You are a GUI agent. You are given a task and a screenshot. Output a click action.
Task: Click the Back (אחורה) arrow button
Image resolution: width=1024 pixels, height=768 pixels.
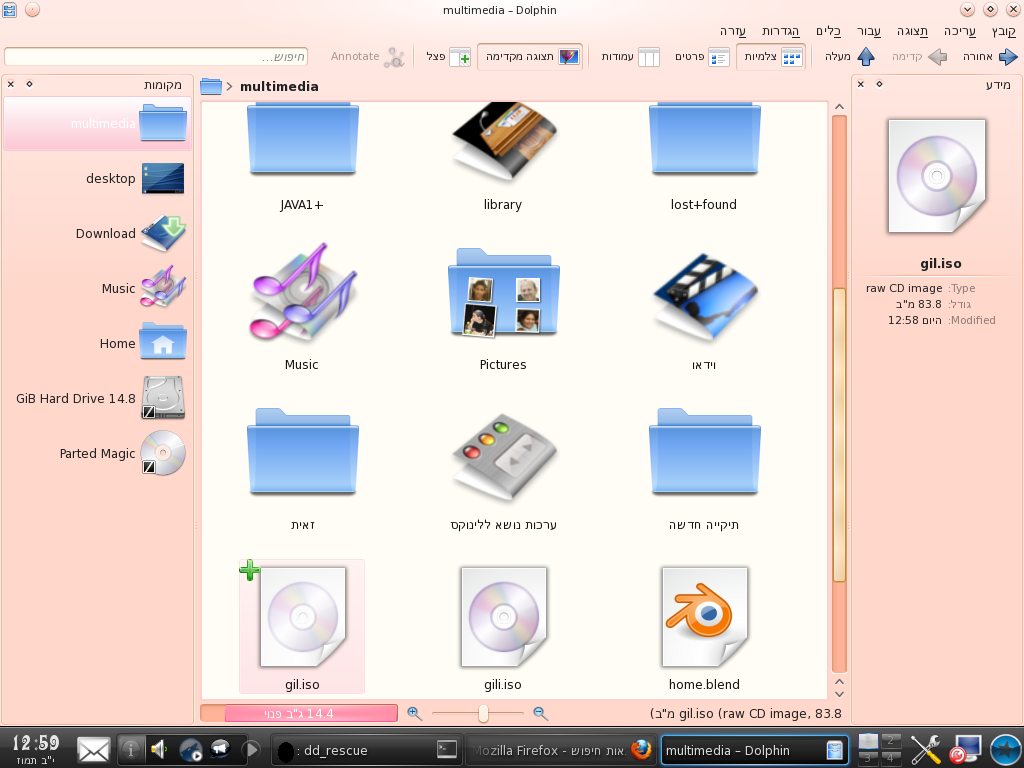tap(990, 57)
